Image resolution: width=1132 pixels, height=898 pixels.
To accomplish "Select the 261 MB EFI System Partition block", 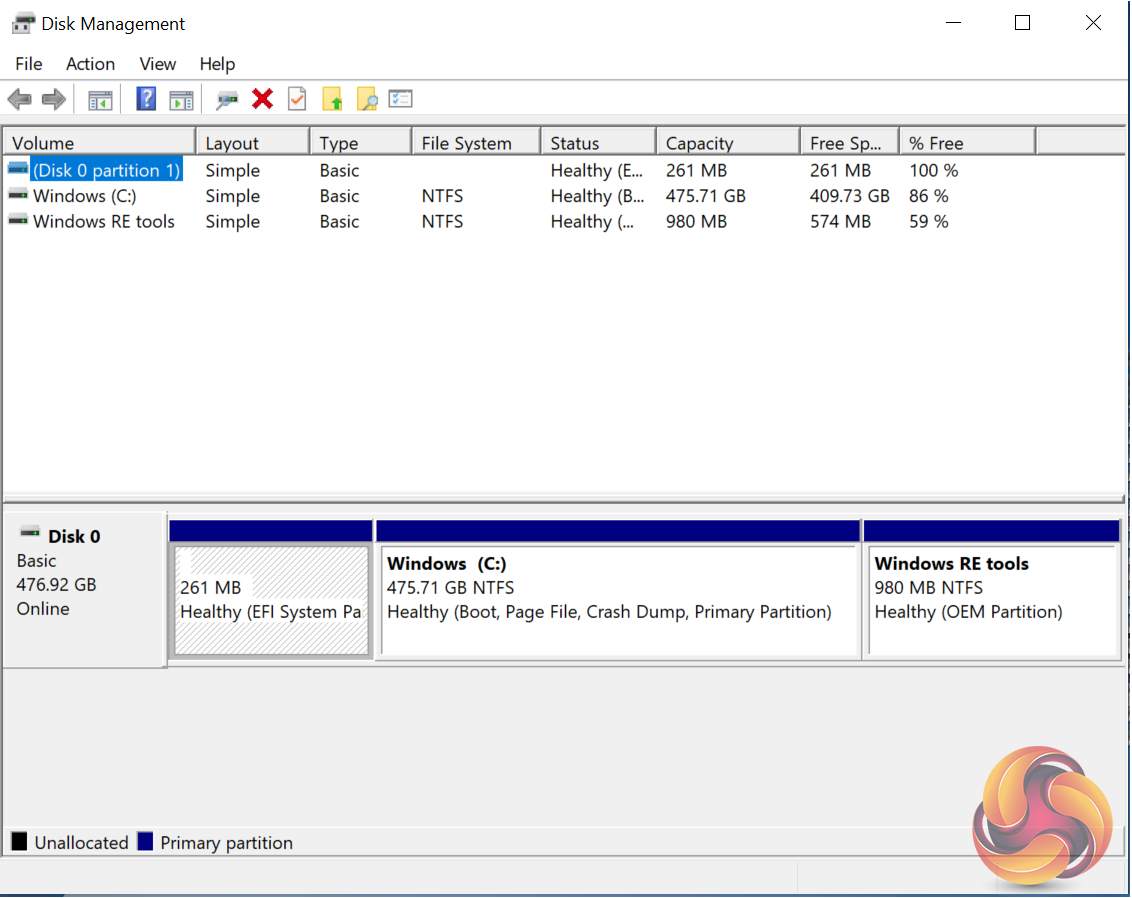I will [x=271, y=600].
